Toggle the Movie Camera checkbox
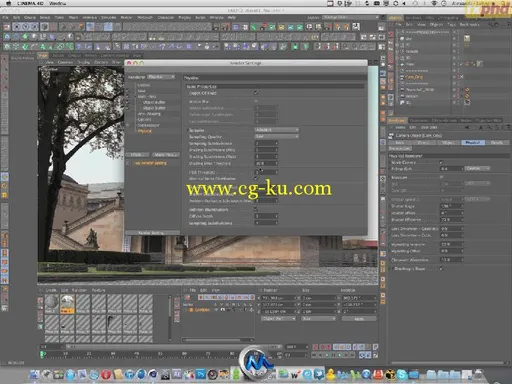The image size is (512, 384). (441, 162)
